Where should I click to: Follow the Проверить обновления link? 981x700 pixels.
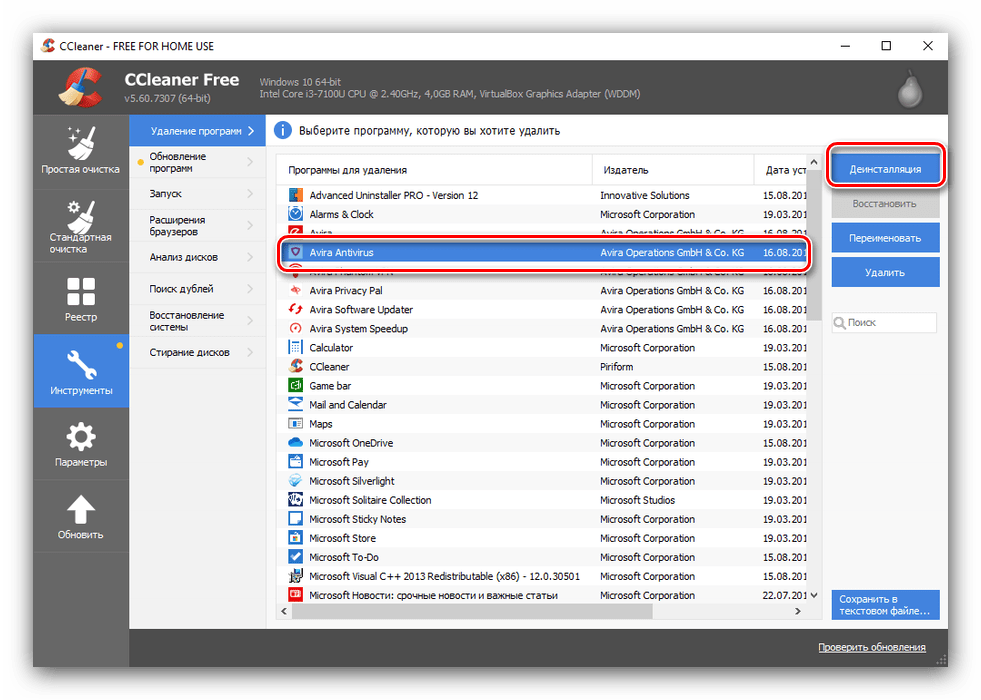click(871, 647)
